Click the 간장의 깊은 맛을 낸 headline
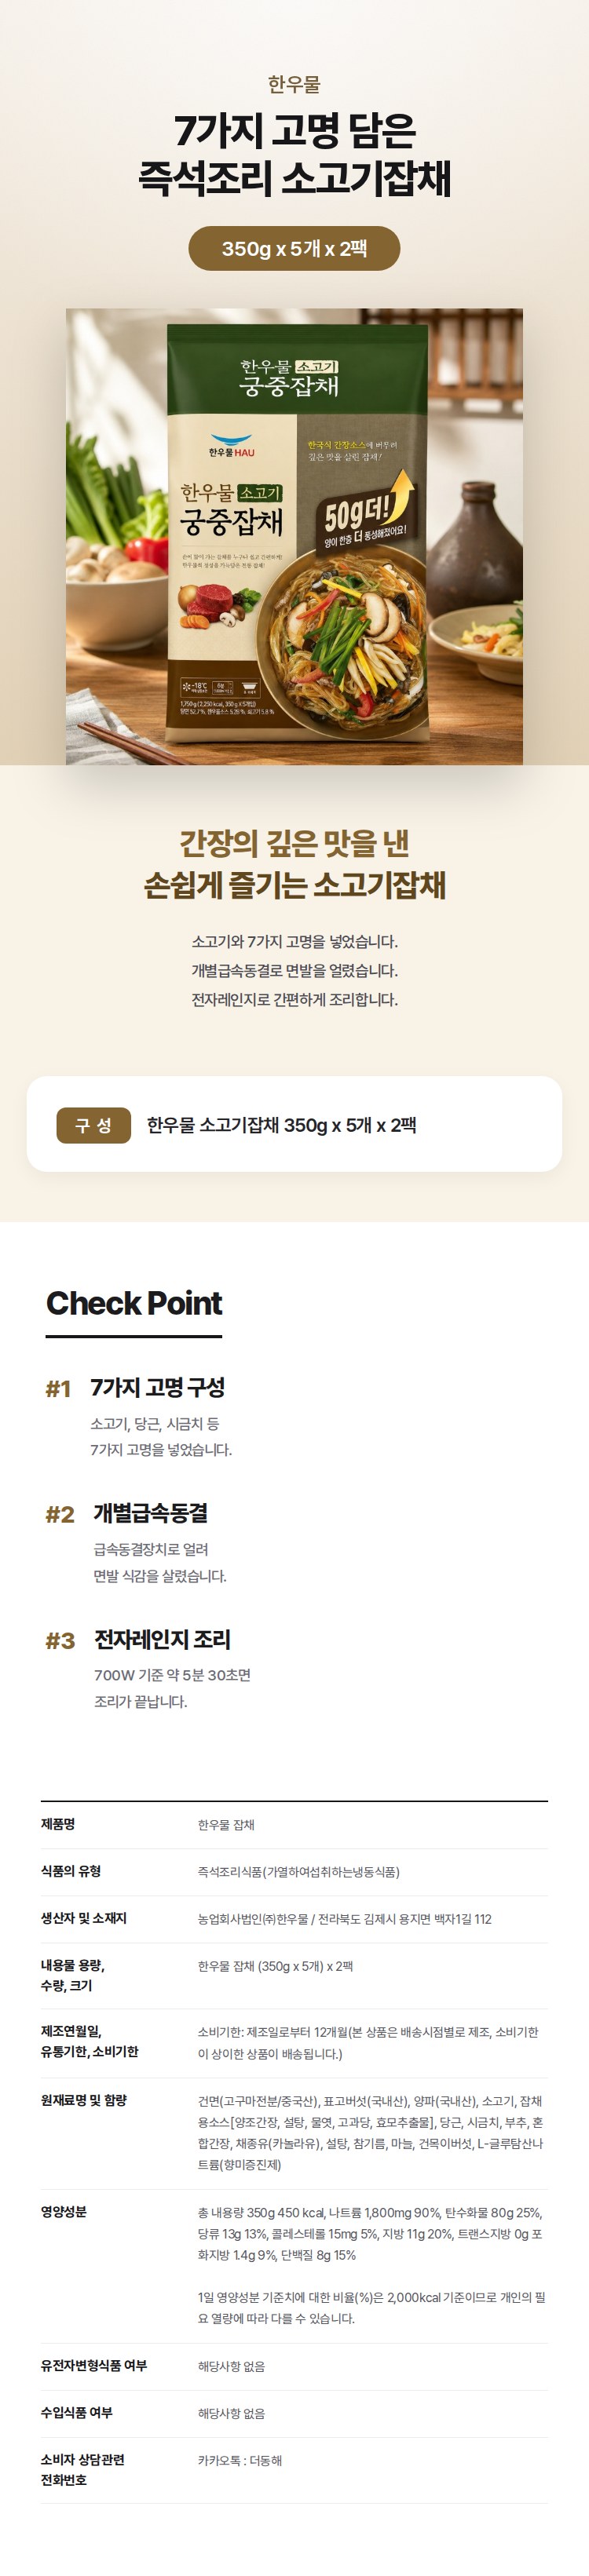 294,842
